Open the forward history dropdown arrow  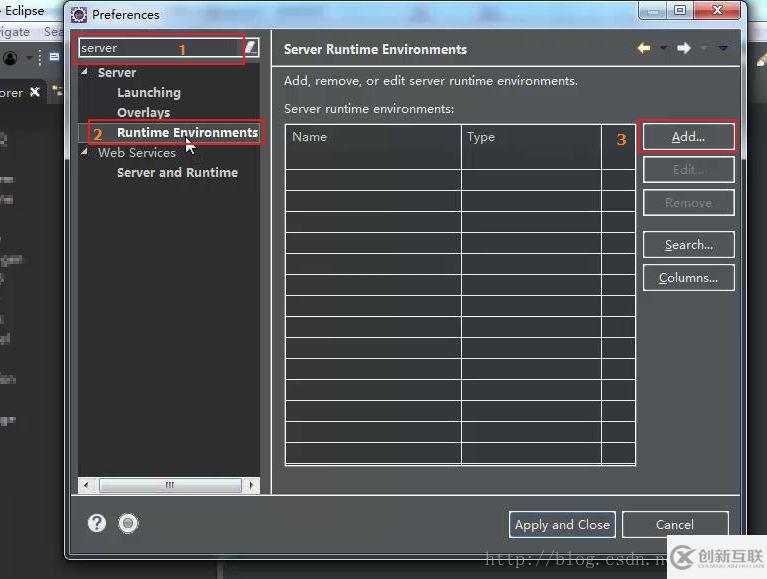[703, 48]
